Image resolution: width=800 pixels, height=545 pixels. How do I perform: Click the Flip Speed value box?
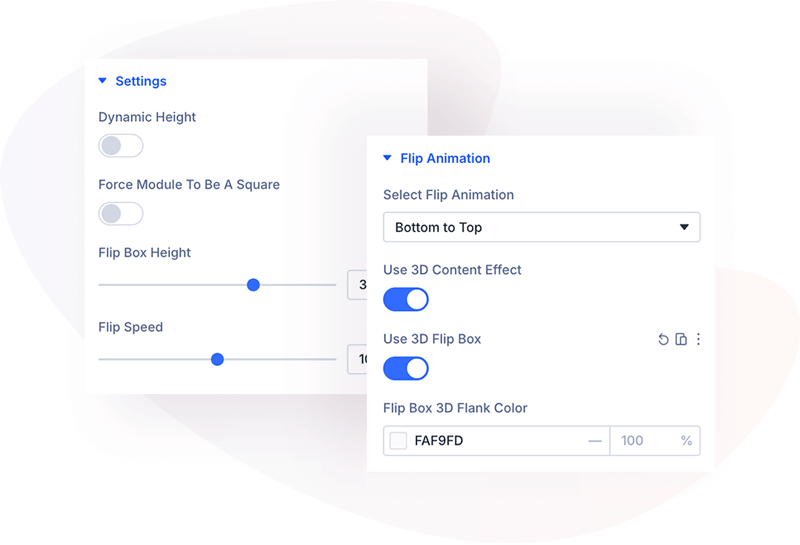coord(358,359)
